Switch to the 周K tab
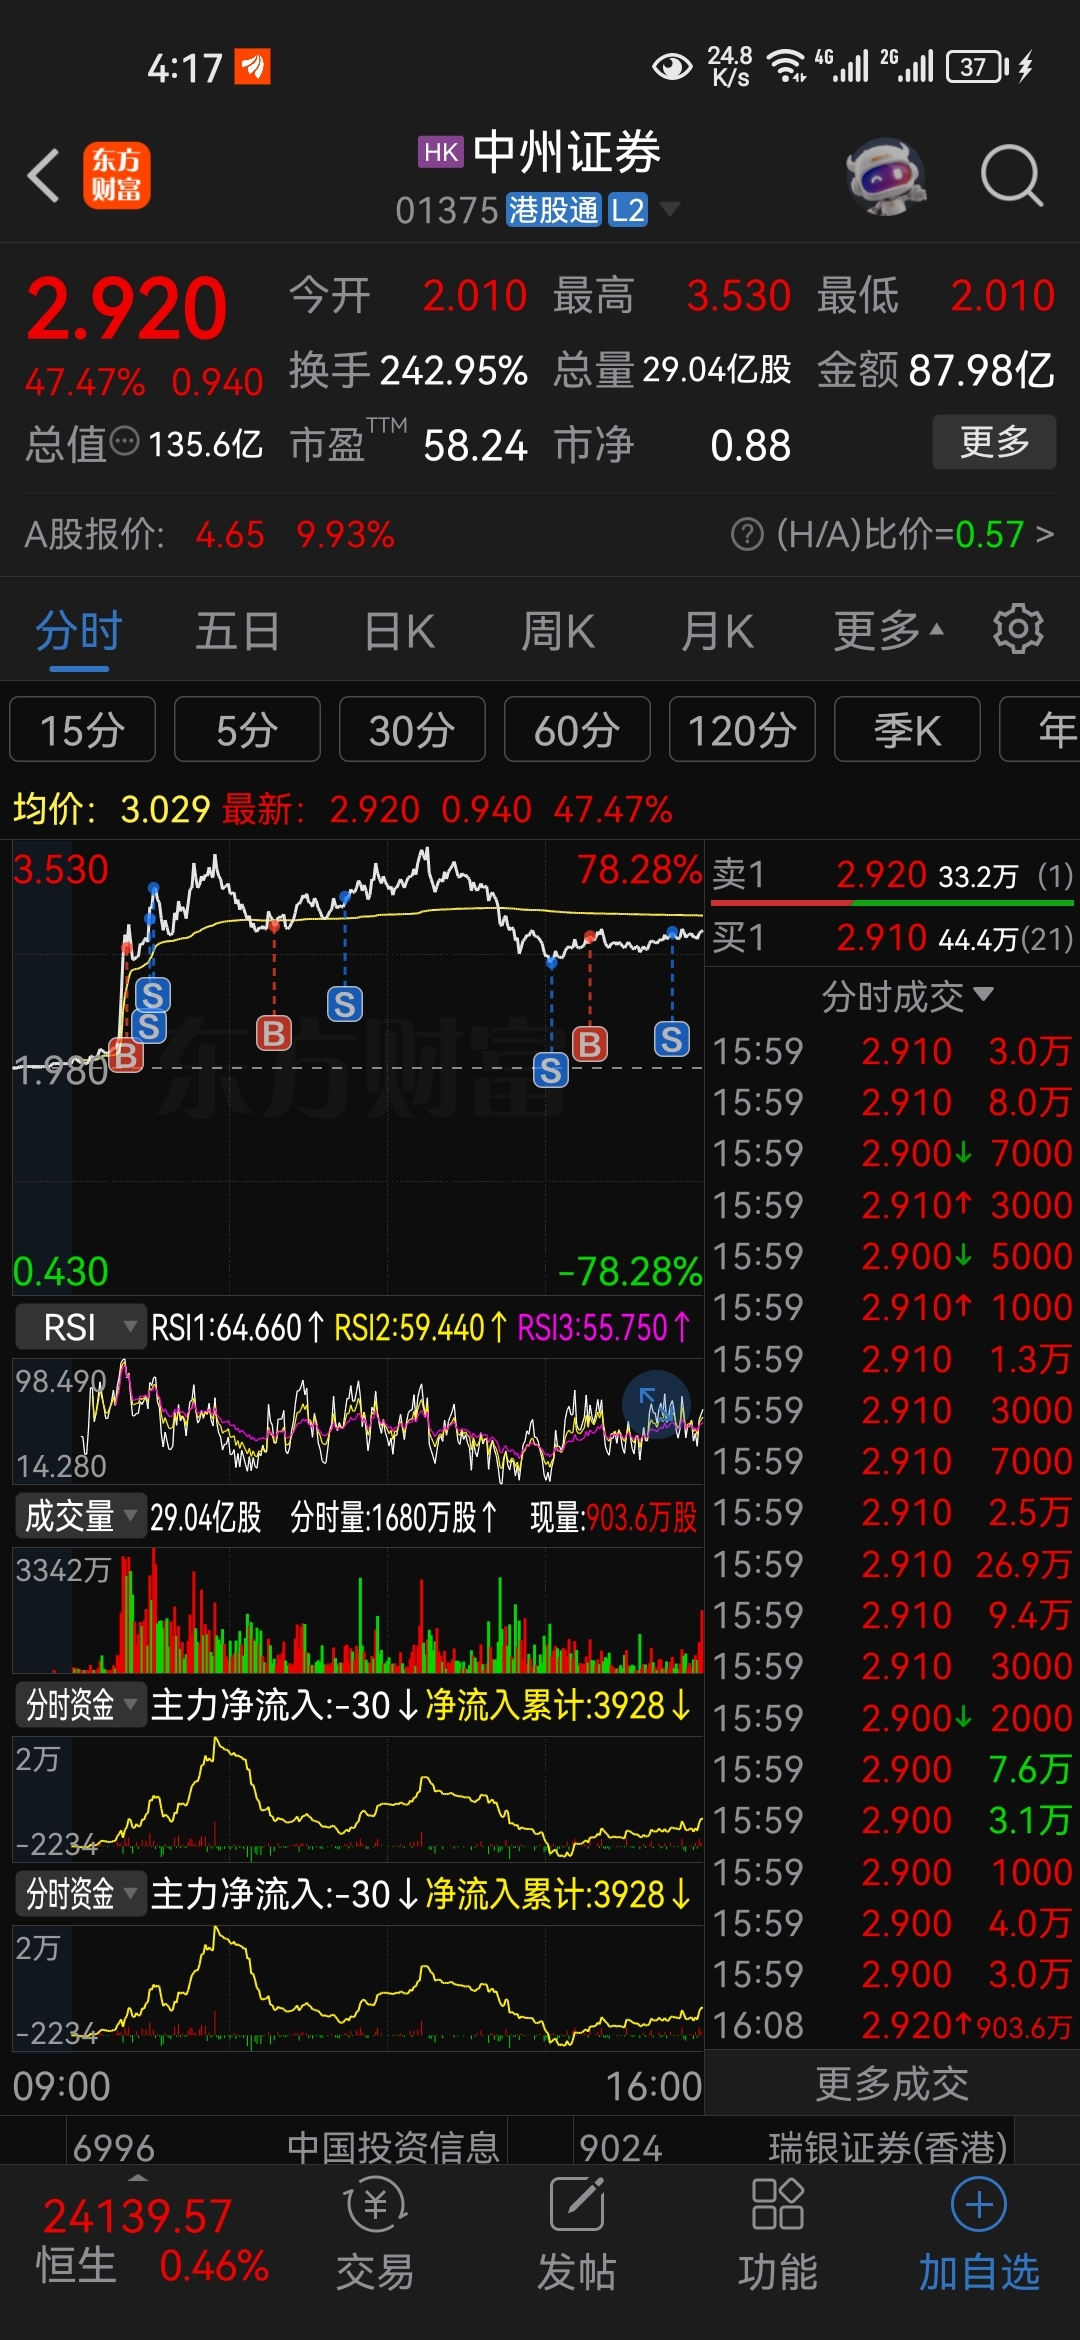This screenshot has width=1080, height=2340. pyautogui.click(x=558, y=632)
